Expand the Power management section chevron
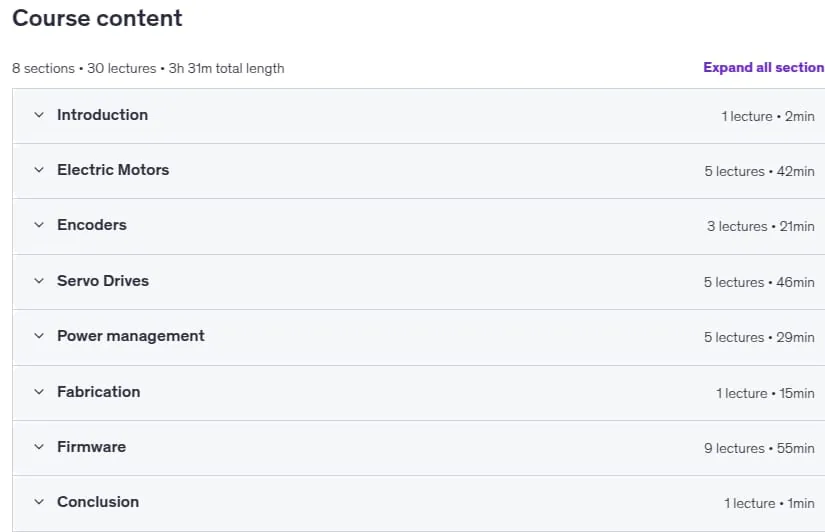Screen dimensions: 825x532 click(39, 336)
